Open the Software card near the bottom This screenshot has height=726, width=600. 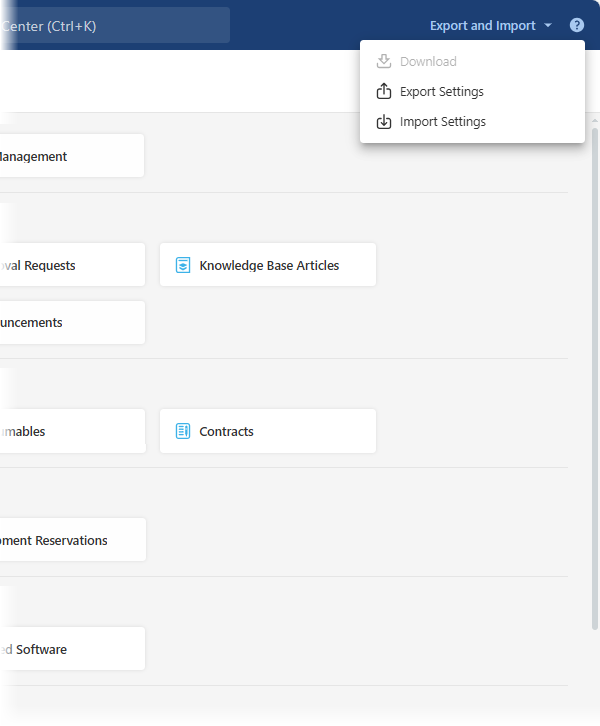[70, 649]
